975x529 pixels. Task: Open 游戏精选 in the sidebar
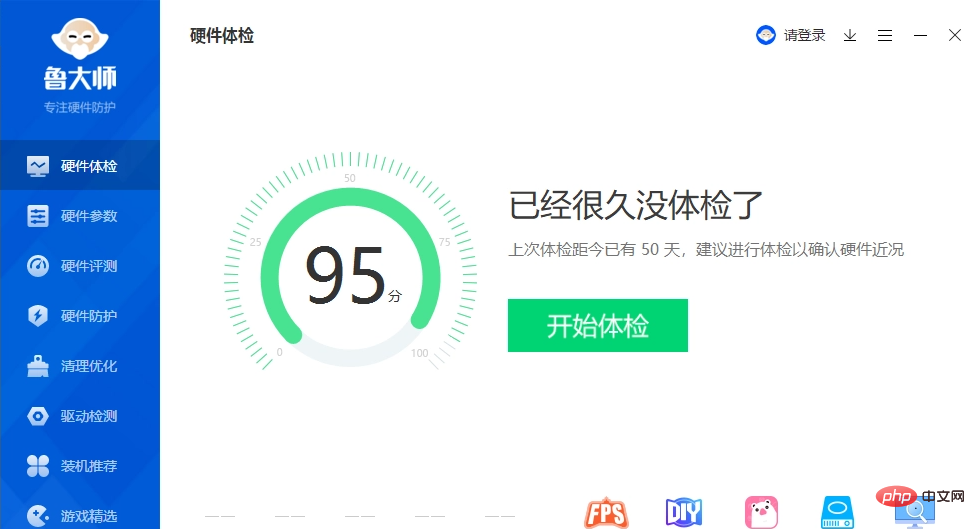pos(80,515)
